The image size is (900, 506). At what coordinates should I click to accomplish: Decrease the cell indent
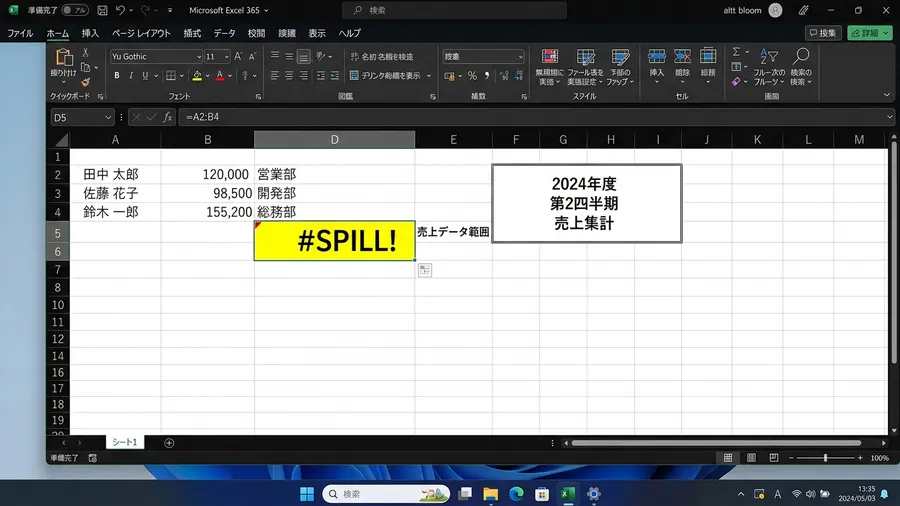point(321,76)
